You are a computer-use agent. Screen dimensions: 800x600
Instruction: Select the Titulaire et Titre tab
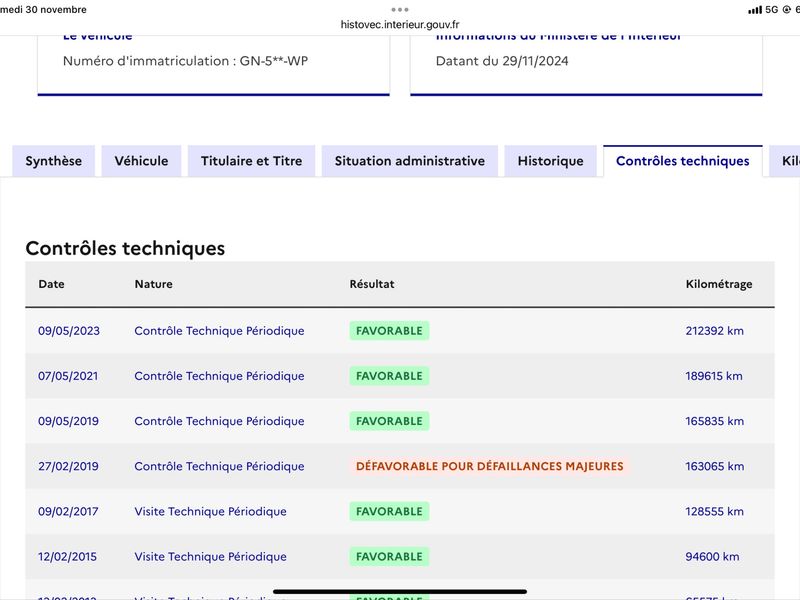point(252,161)
